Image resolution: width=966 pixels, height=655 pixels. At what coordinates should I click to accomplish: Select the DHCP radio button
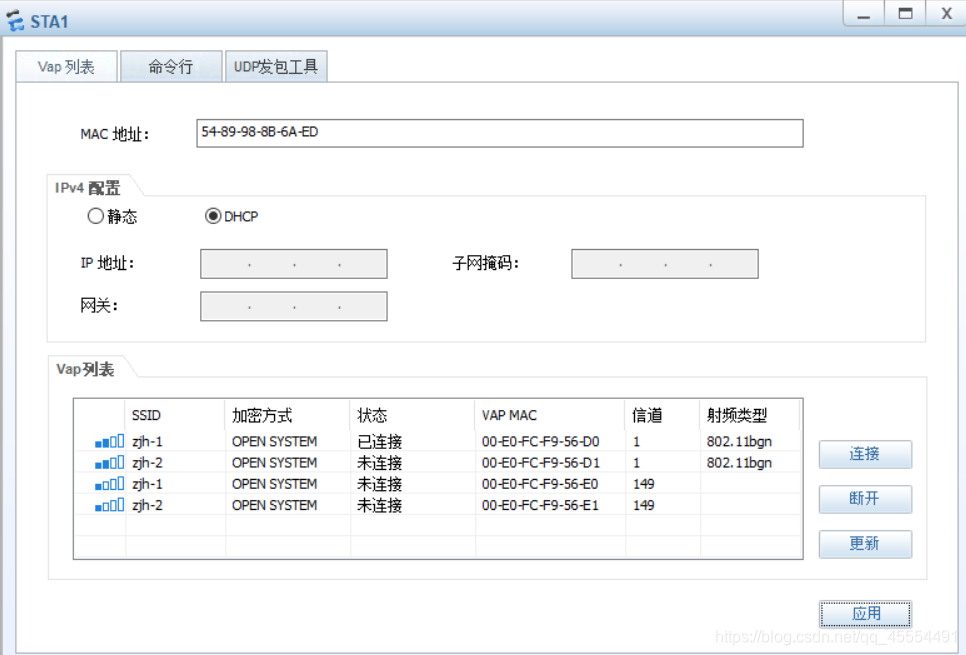pyautogui.click(x=213, y=216)
